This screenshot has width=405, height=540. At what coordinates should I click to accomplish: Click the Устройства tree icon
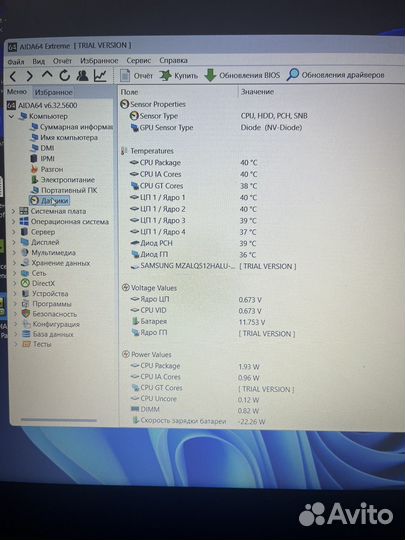[x=25, y=293]
